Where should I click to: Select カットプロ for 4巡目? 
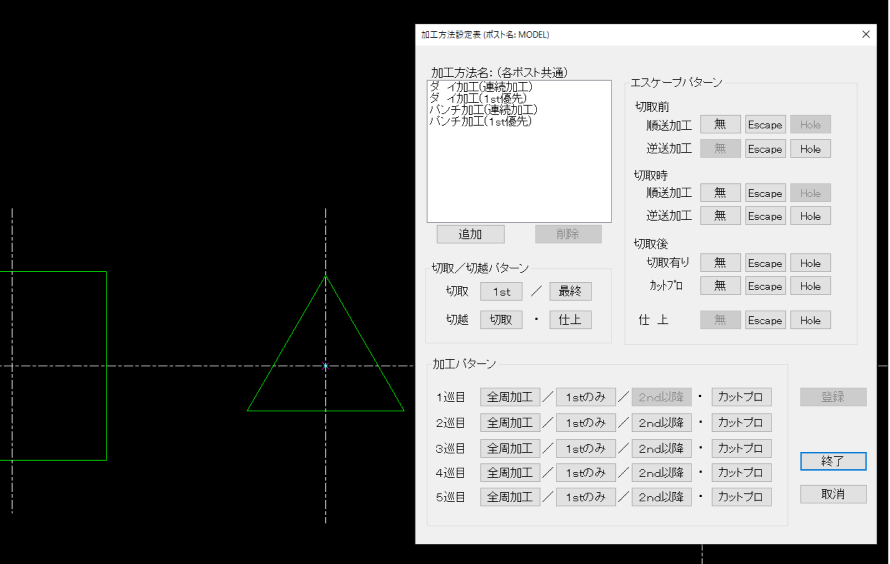741,473
